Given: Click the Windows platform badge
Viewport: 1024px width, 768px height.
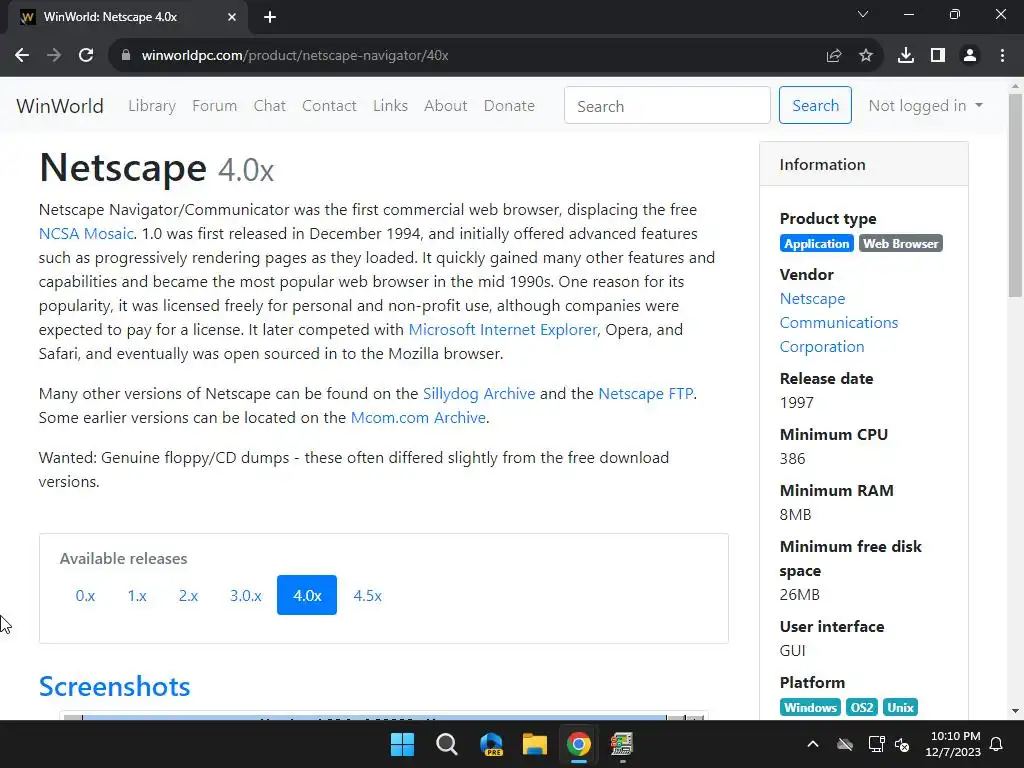Looking at the screenshot, I should tap(810, 707).
